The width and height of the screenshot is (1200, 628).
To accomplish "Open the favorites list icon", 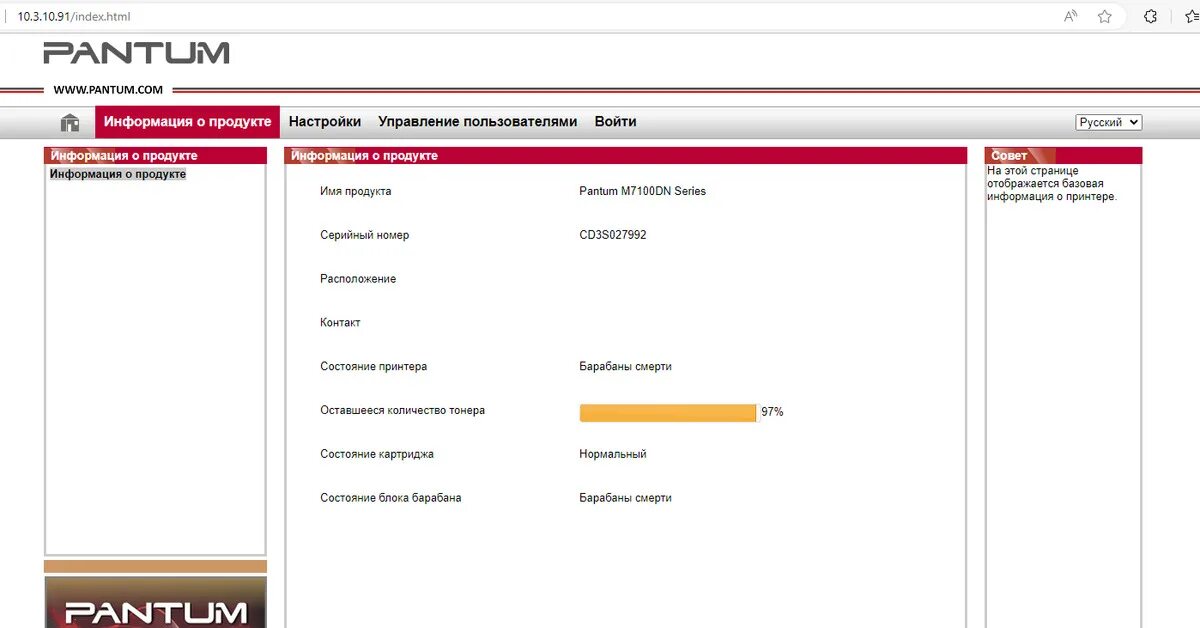I will click(1191, 16).
